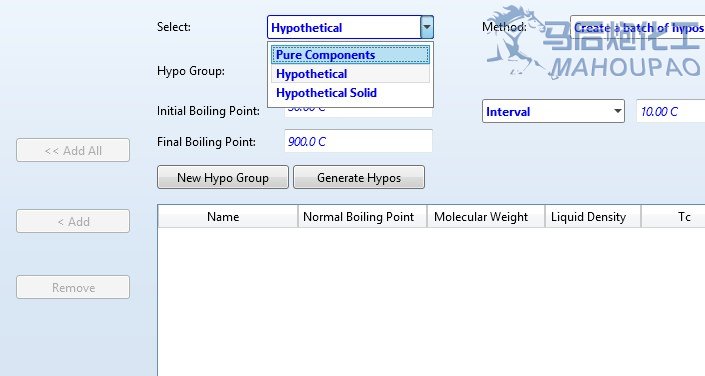The height and width of the screenshot is (376, 705).
Task: Click the Initial Boiling Point value field
Action: tap(358, 112)
